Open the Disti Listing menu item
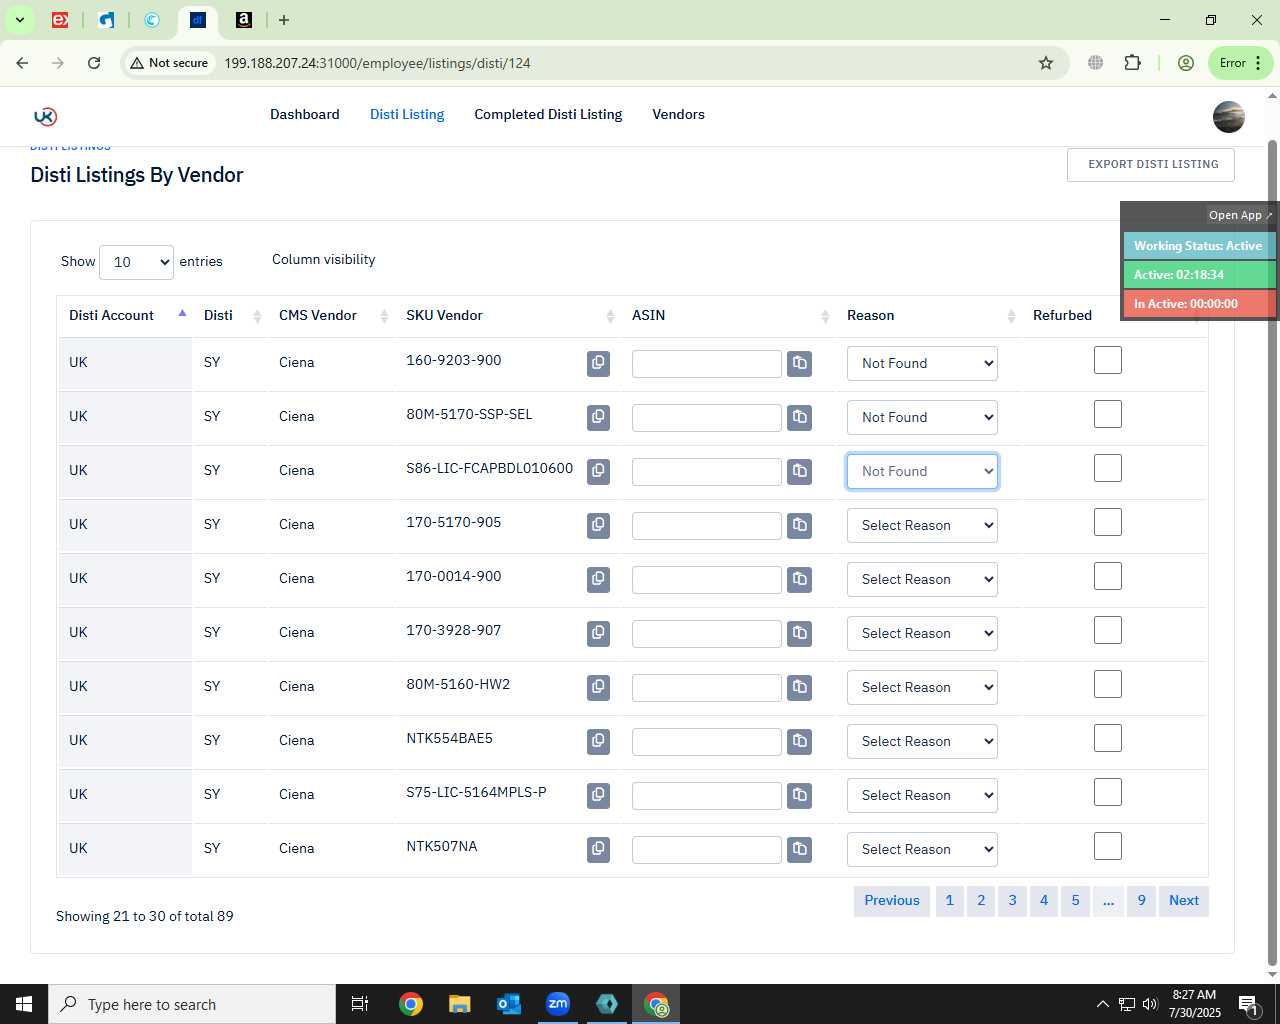Image resolution: width=1280 pixels, height=1024 pixels. coord(407,114)
